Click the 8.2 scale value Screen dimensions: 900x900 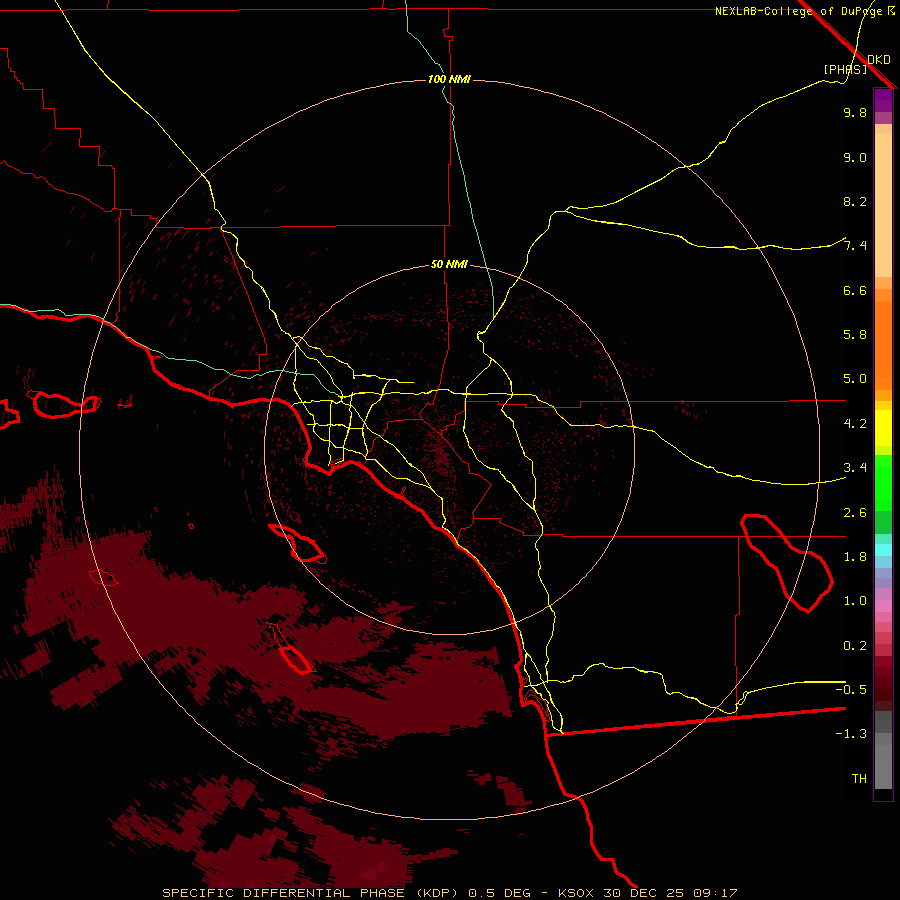tap(855, 201)
